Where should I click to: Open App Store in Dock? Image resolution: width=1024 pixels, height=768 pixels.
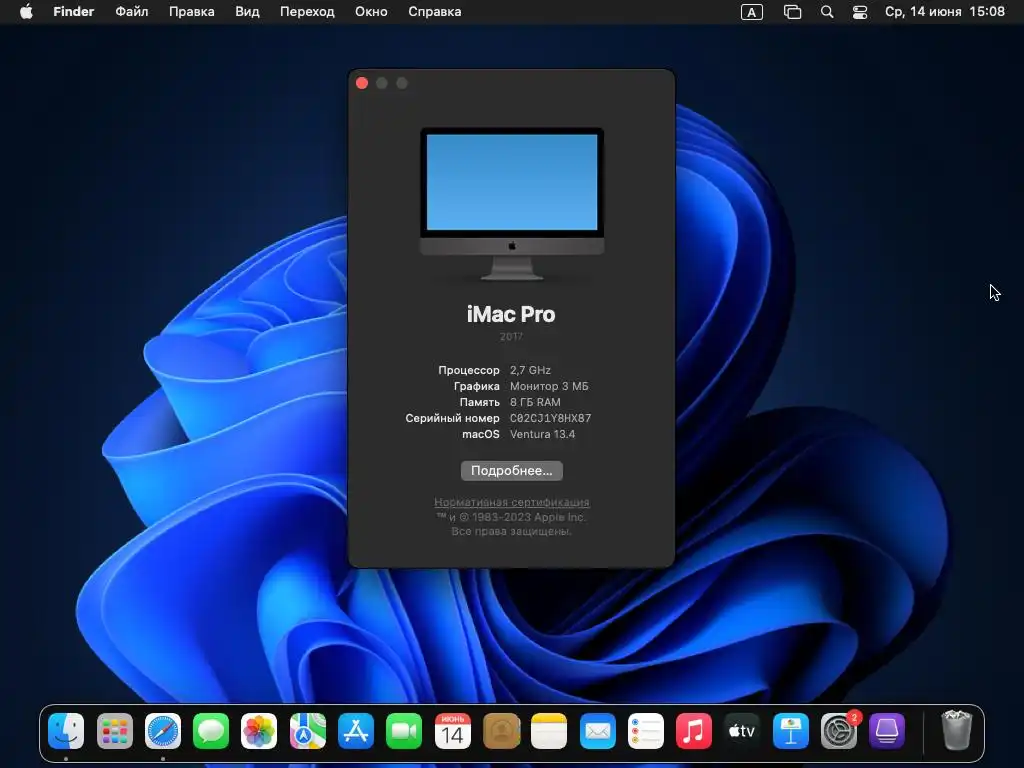click(x=356, y=731)
